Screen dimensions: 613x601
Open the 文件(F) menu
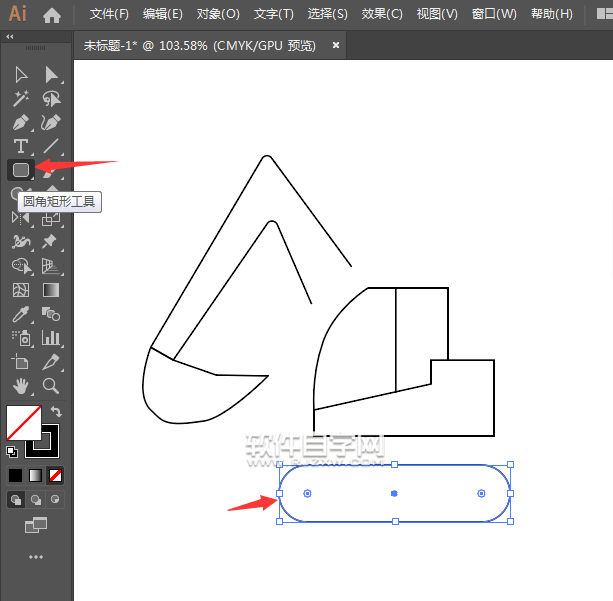109,14
